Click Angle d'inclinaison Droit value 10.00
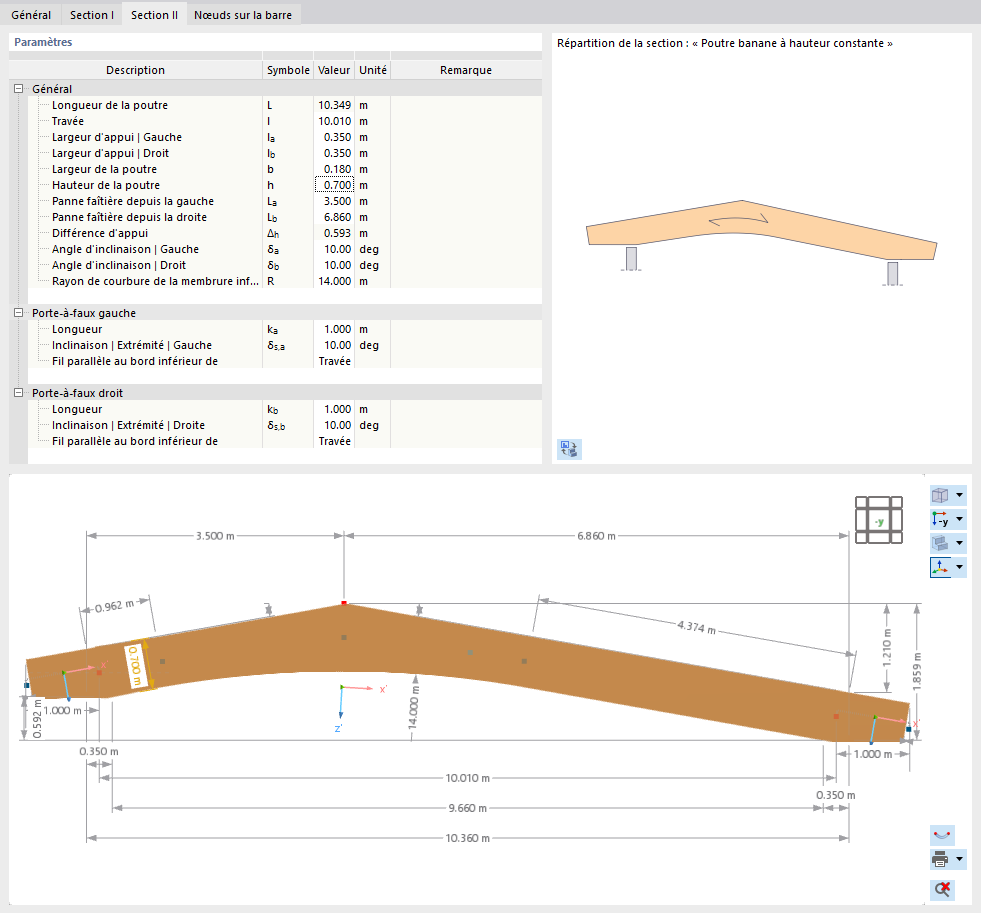 click(334, 265)
